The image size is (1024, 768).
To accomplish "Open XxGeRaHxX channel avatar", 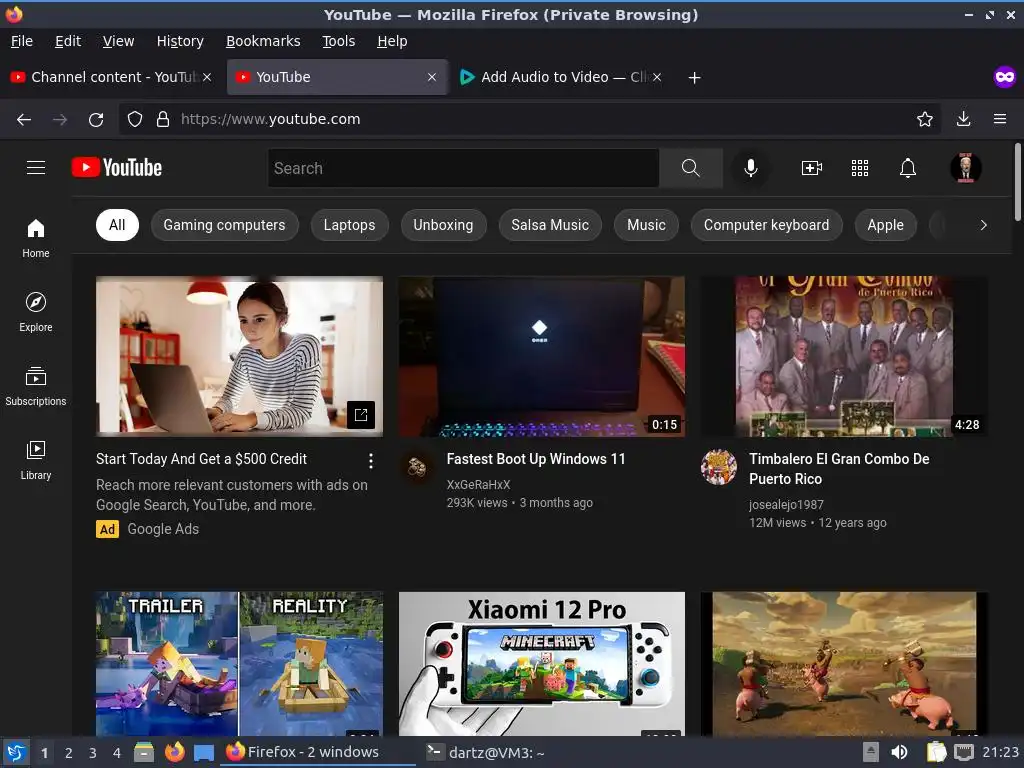I will pyautogui.click(x=417, y=466).
